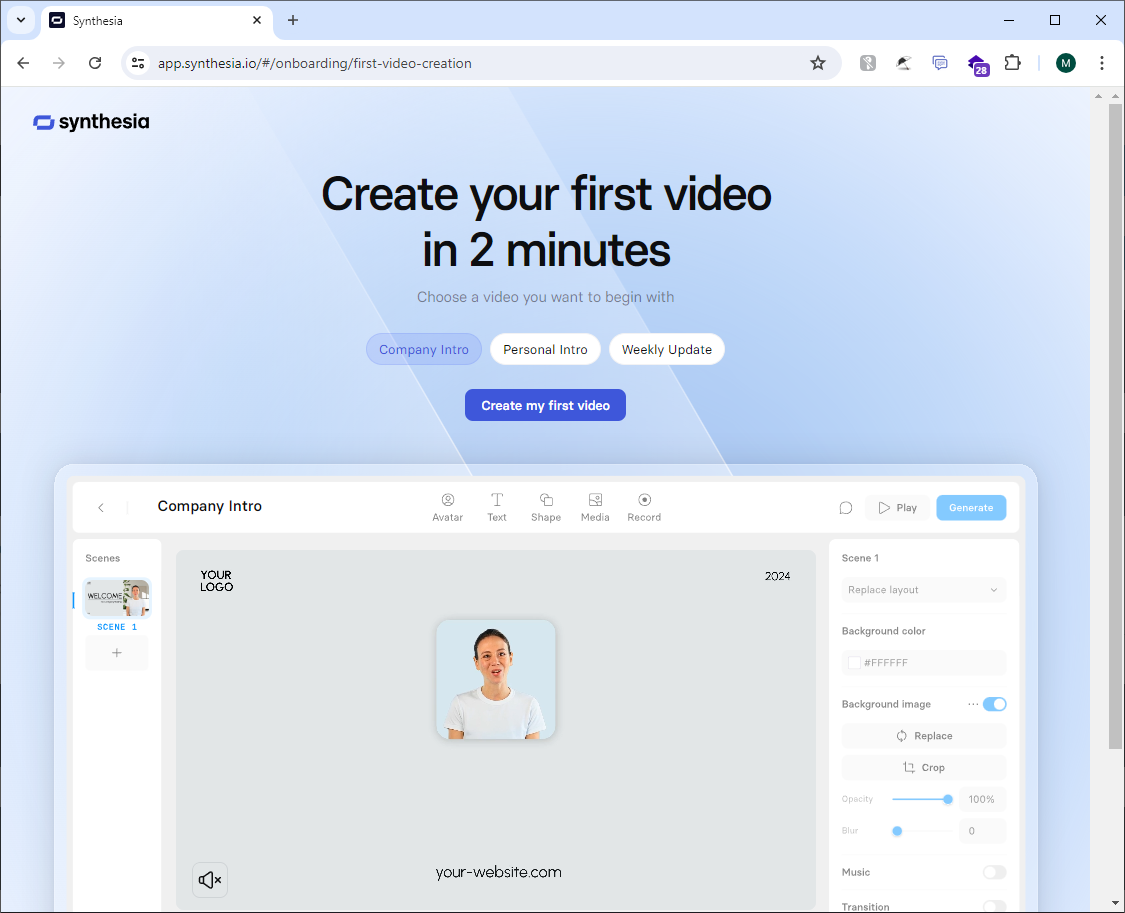Open the comments speech bubble icon
Image resolution: width=1125 pixels, height=913 pixels.
tap(846, 508)
